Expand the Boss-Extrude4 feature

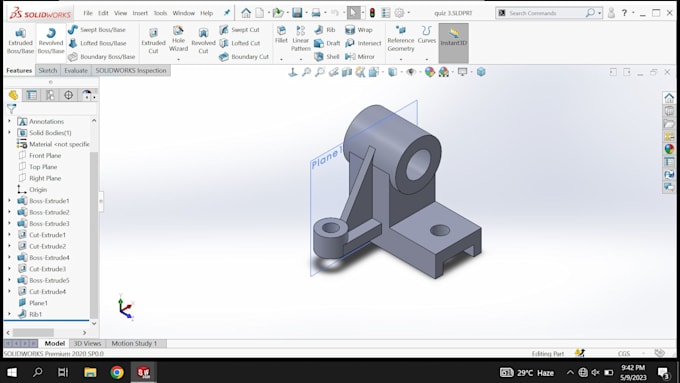[9, 258]
